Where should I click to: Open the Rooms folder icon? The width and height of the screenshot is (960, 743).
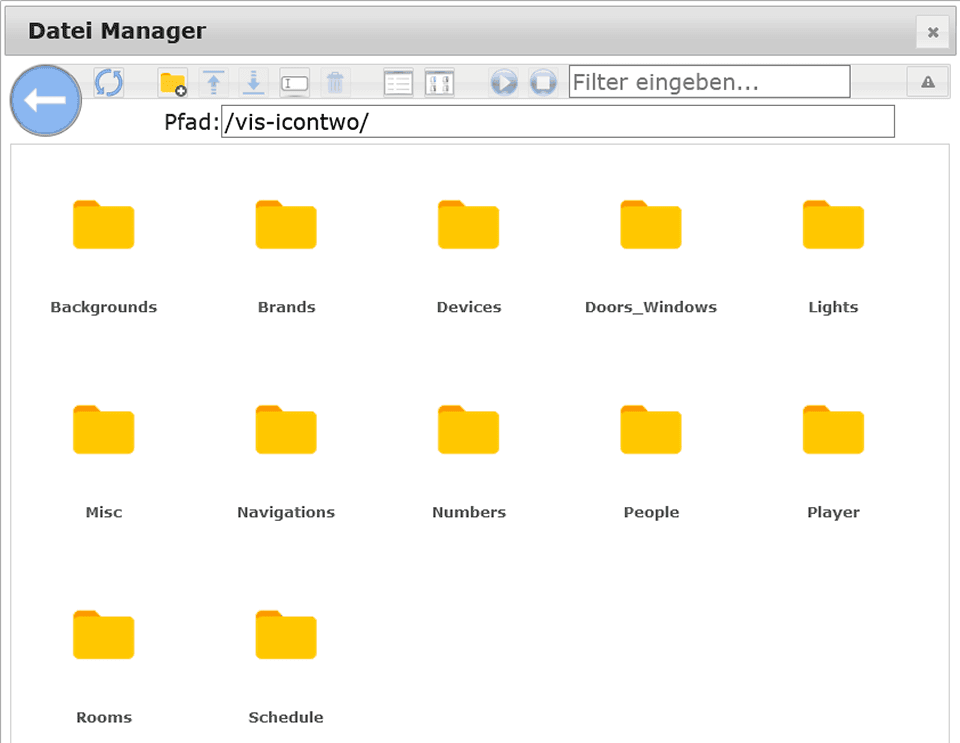pos(103,635)
